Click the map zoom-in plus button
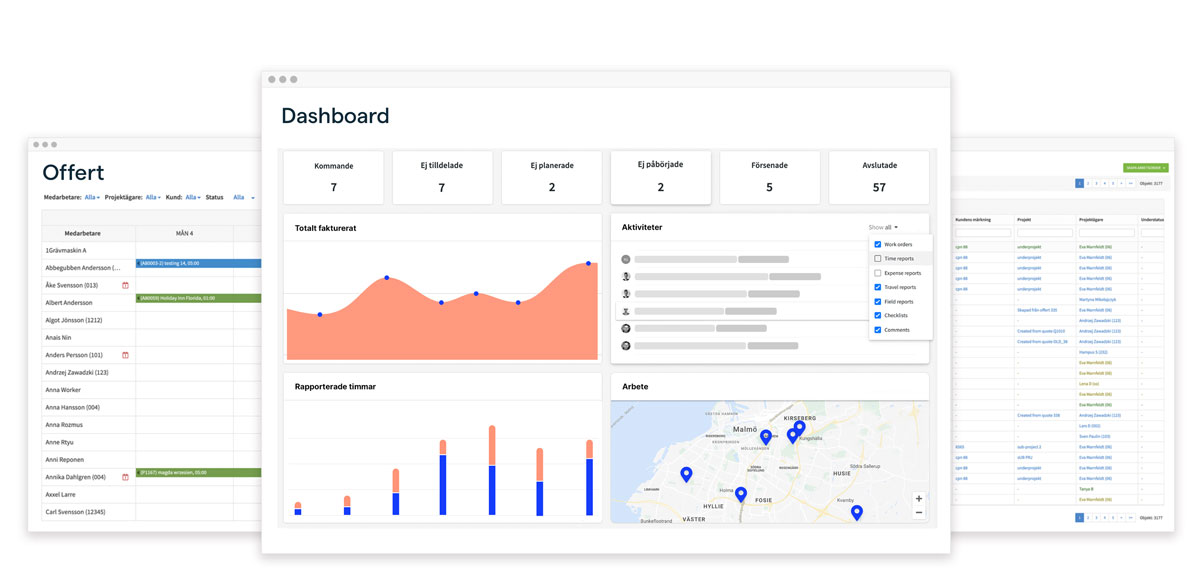 (x=919, y=498)
